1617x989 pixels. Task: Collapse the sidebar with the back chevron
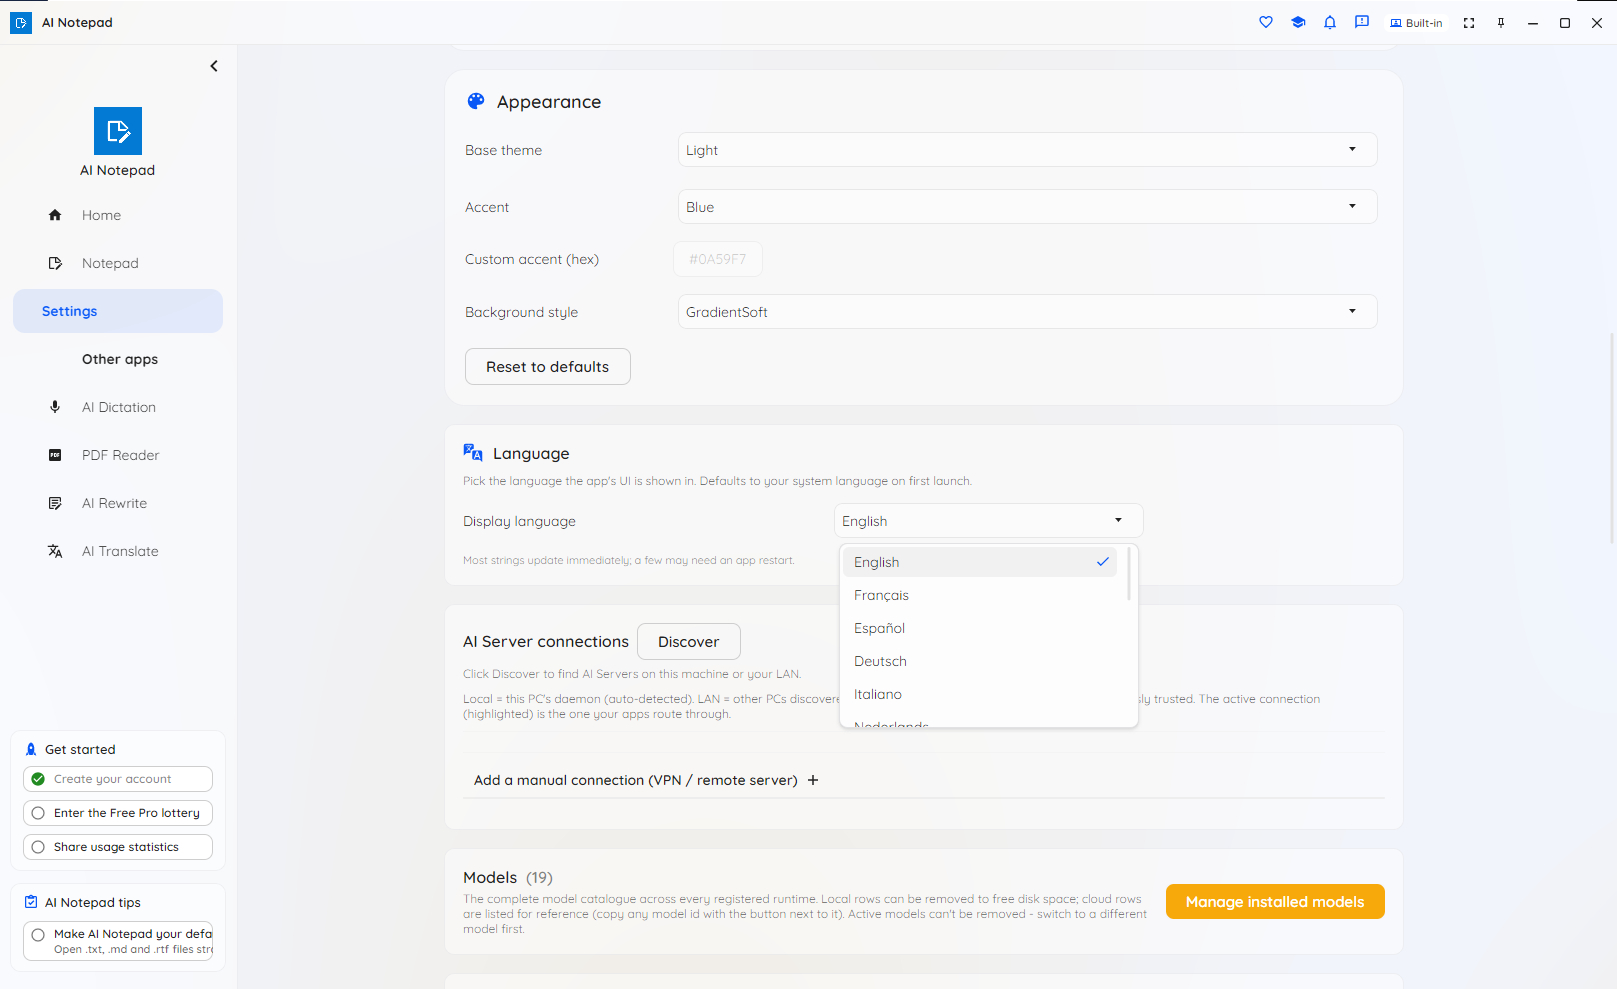point(214,66)
